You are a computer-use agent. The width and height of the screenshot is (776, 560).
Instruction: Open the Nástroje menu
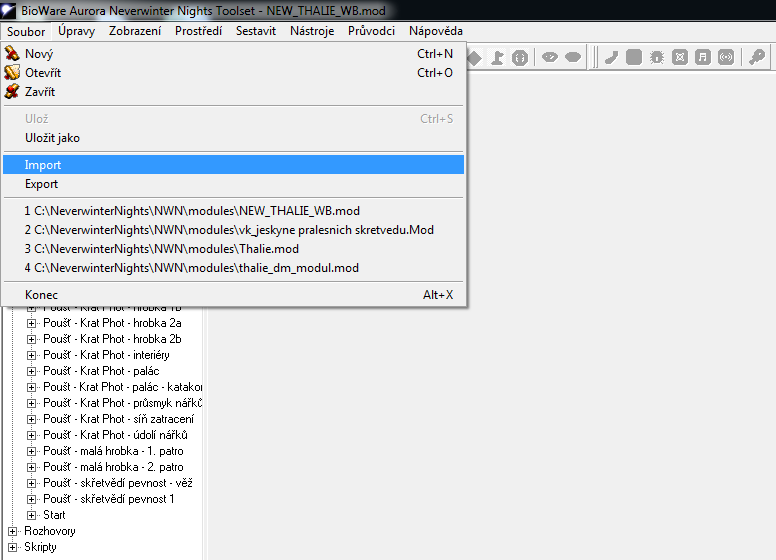coord(311,31)
